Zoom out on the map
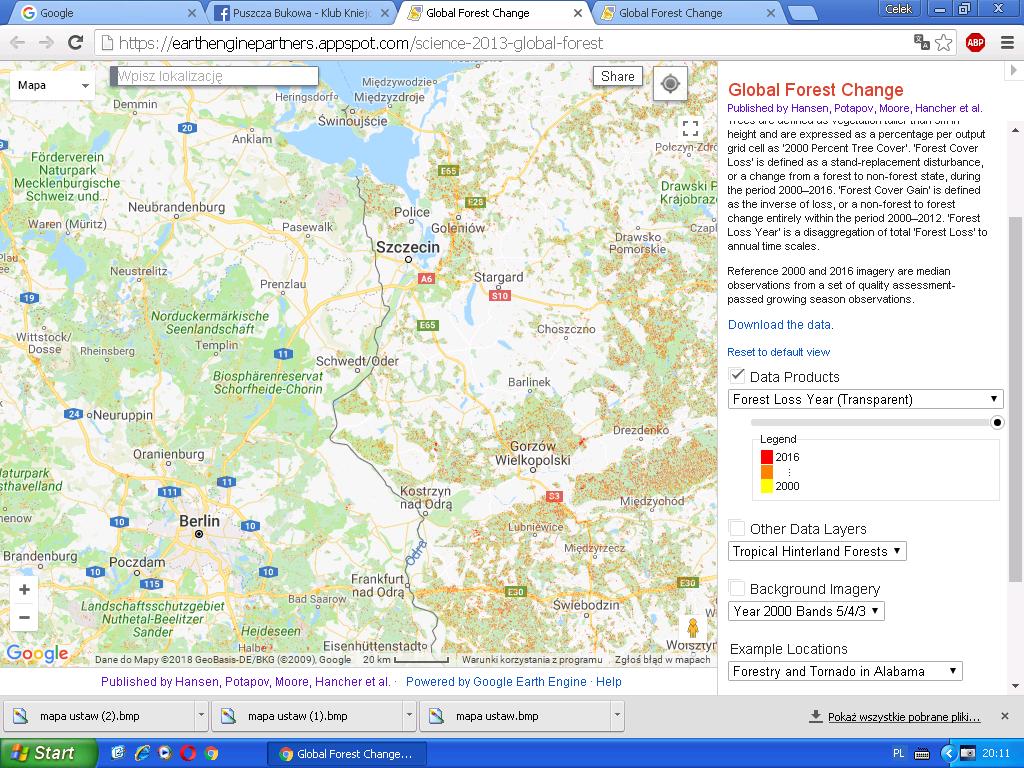This screenshot has width=1024, height=768. click(24, 617)
